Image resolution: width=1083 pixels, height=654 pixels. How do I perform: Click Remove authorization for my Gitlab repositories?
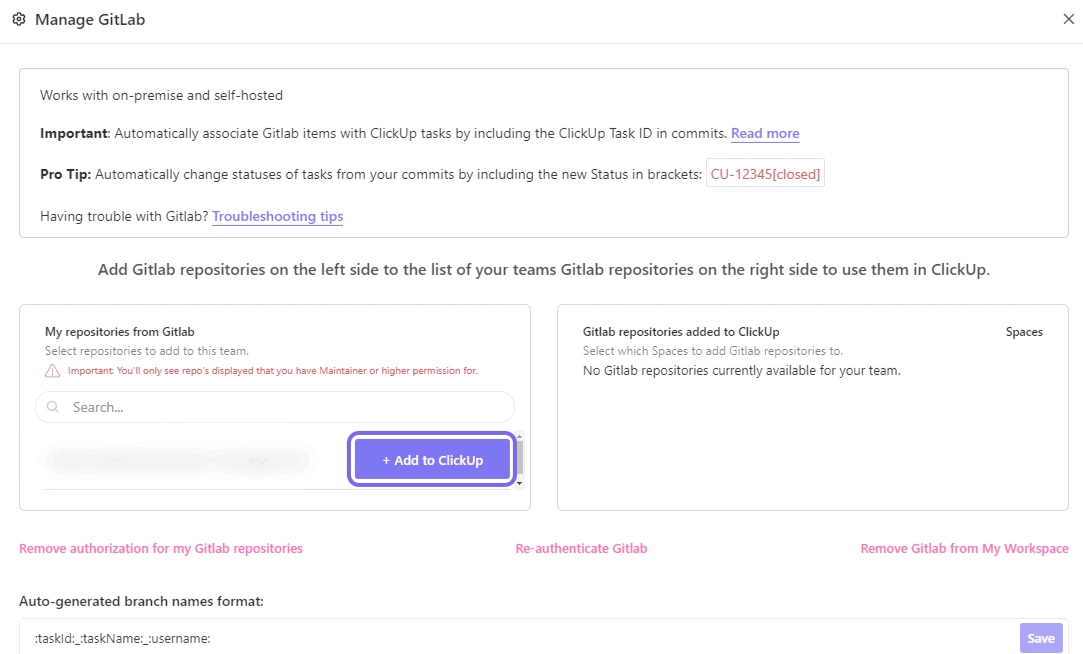click(x=160, y=548)
